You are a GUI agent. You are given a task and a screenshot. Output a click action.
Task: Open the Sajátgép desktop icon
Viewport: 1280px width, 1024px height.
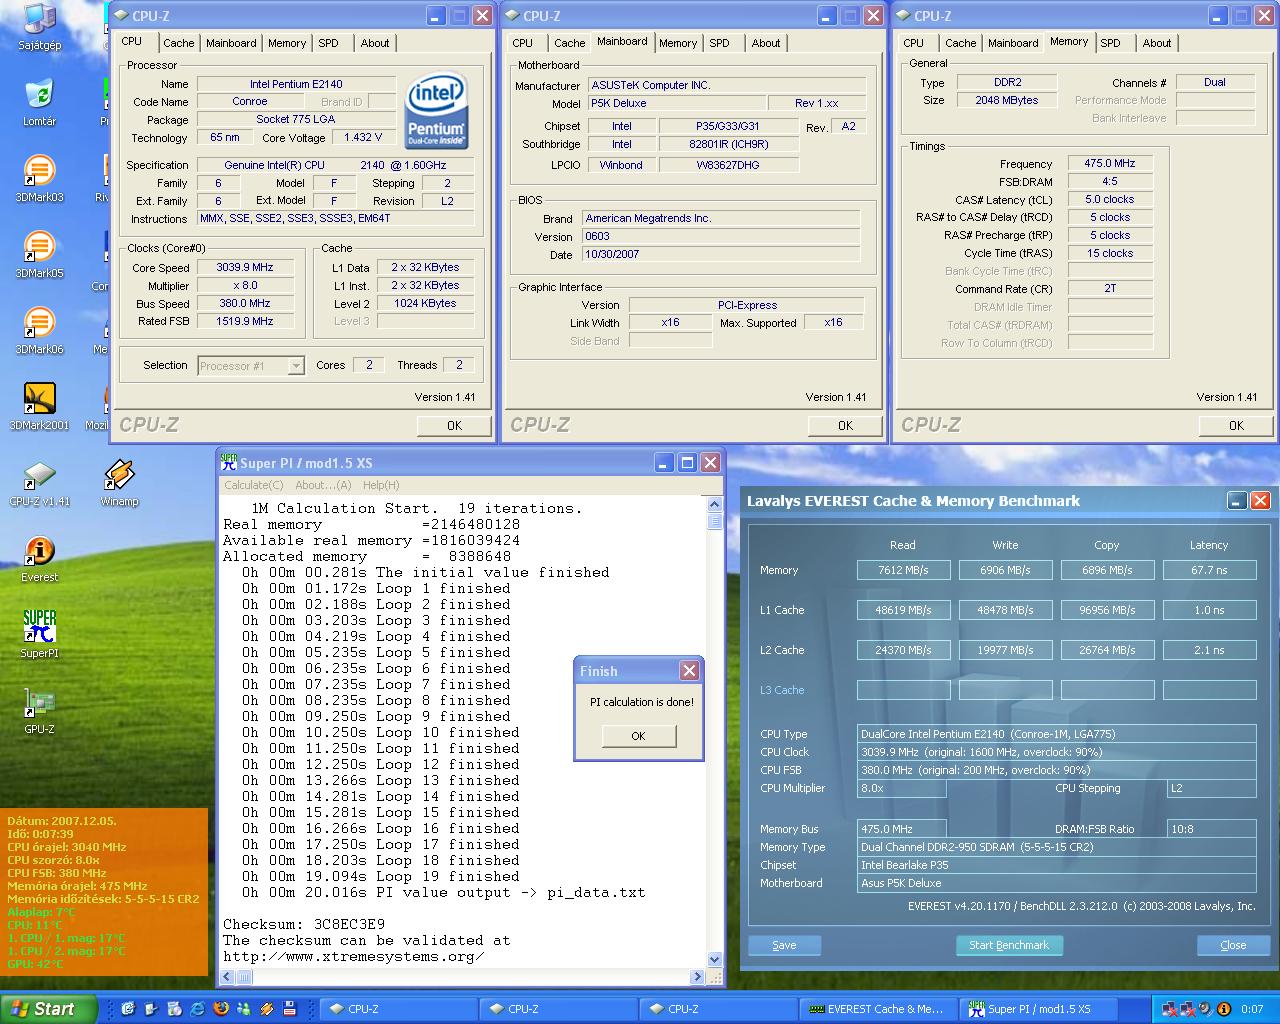39,27
